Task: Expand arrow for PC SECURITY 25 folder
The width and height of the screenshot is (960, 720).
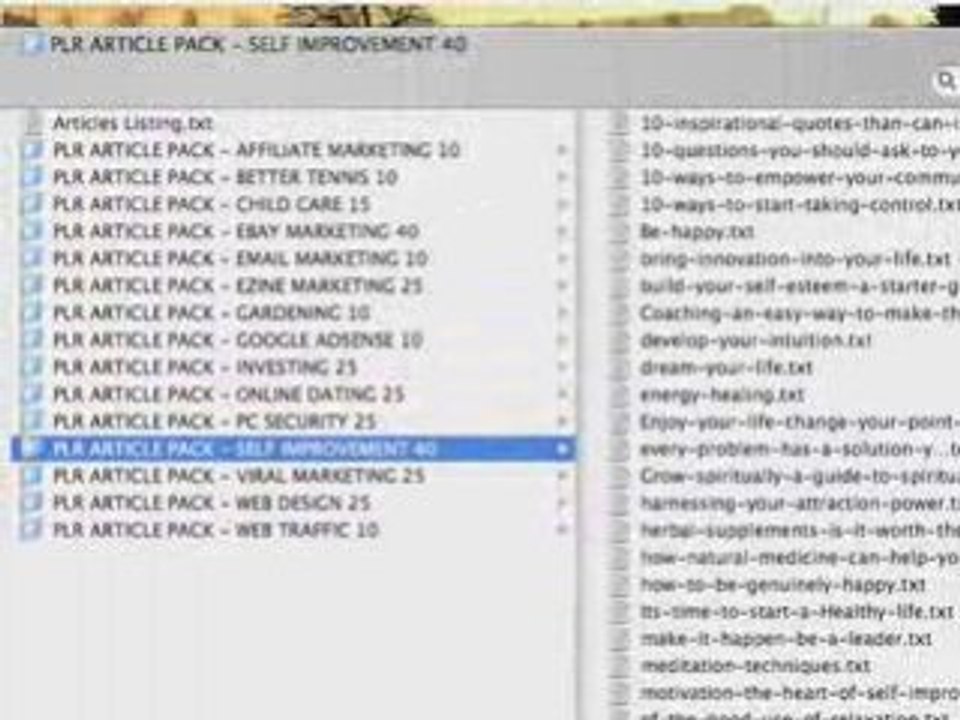Action: pos(561,421)
